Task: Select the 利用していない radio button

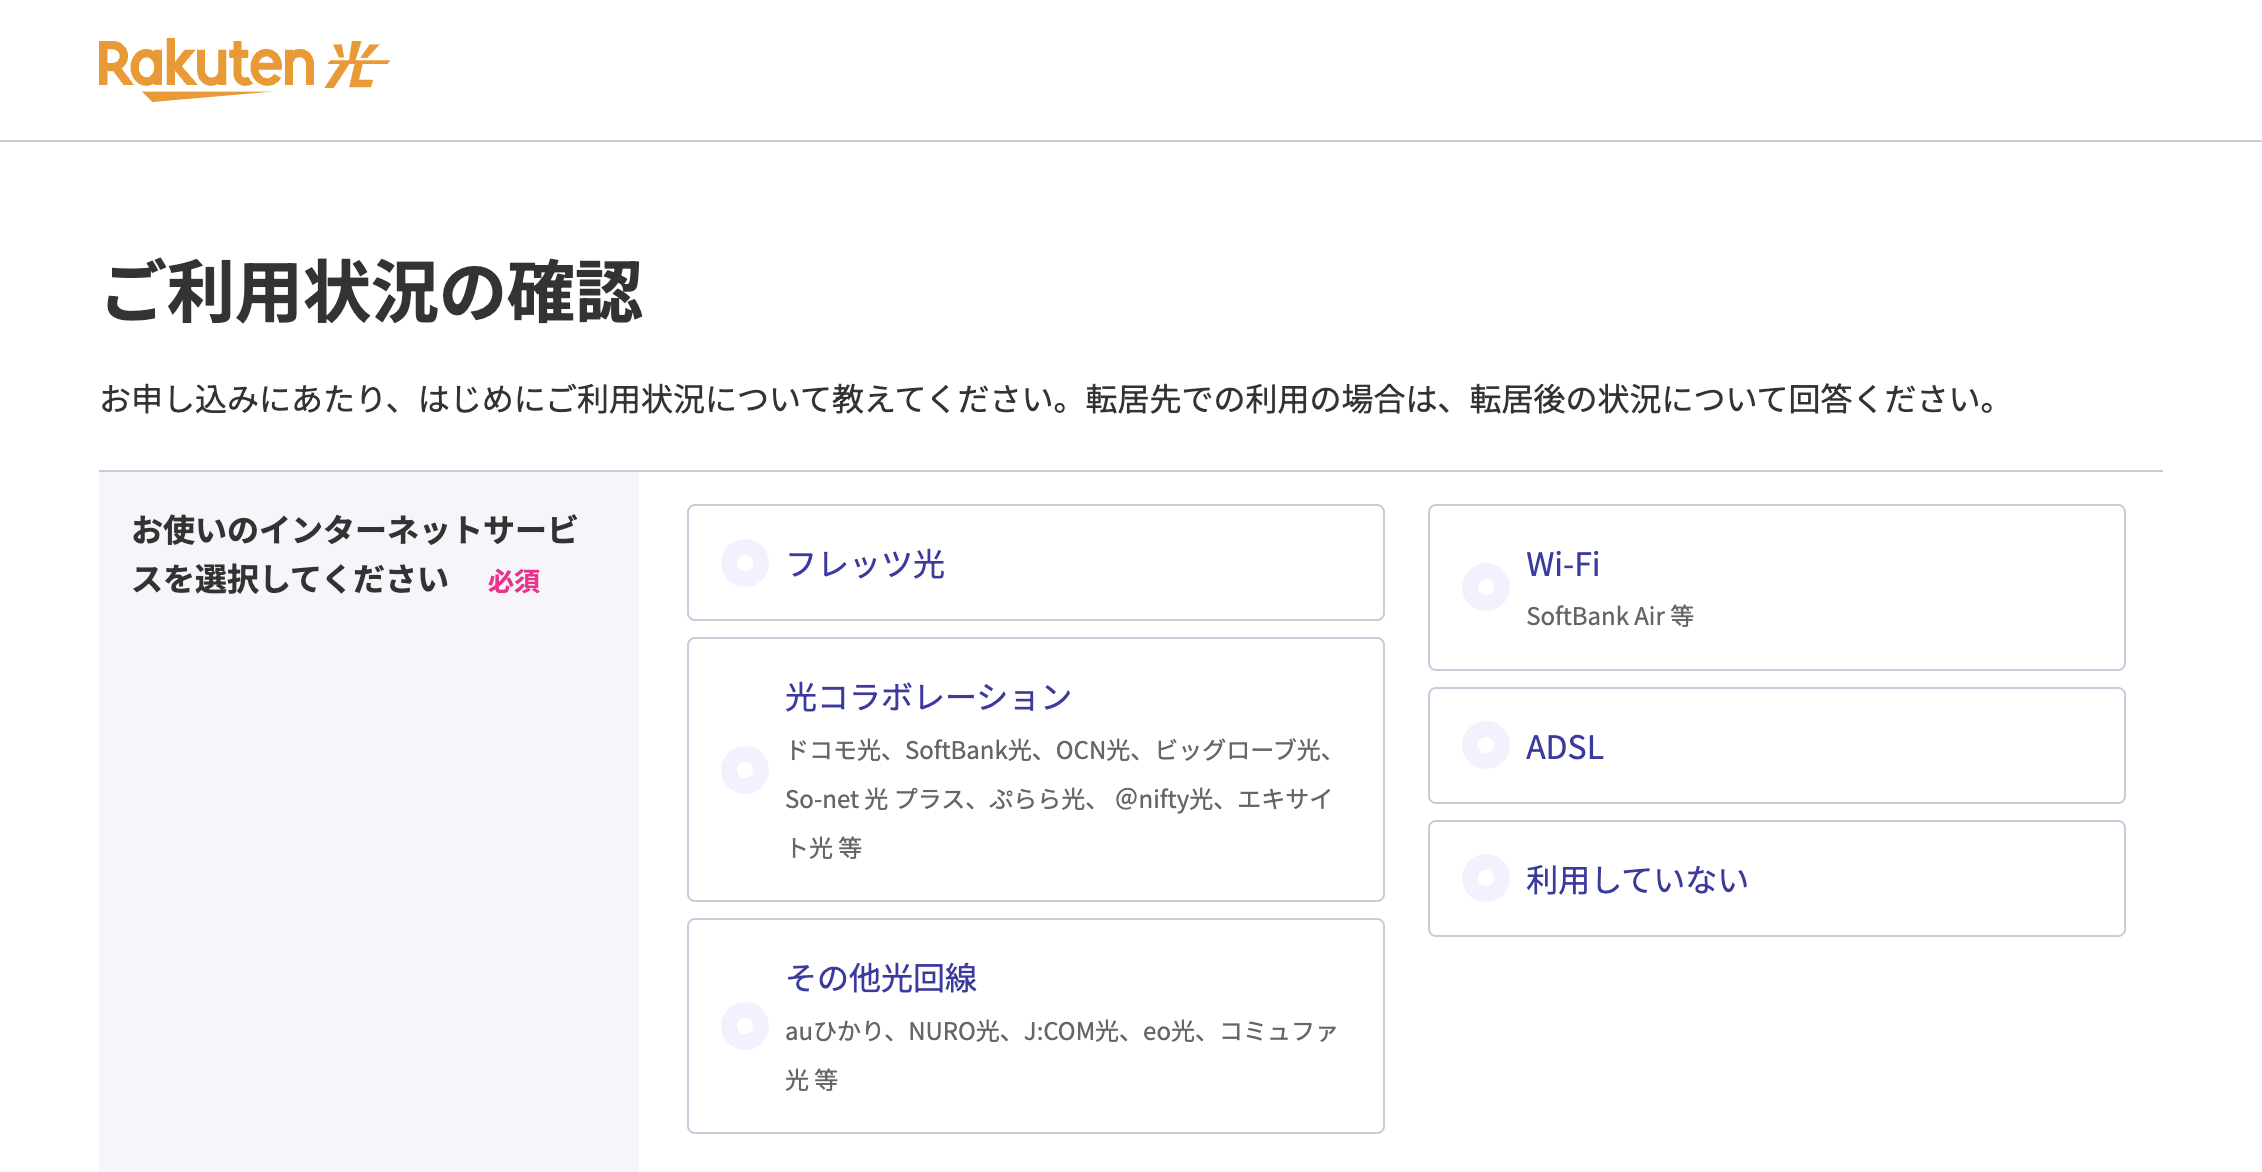Action: pyautogui.click(x=1486, y=878)
